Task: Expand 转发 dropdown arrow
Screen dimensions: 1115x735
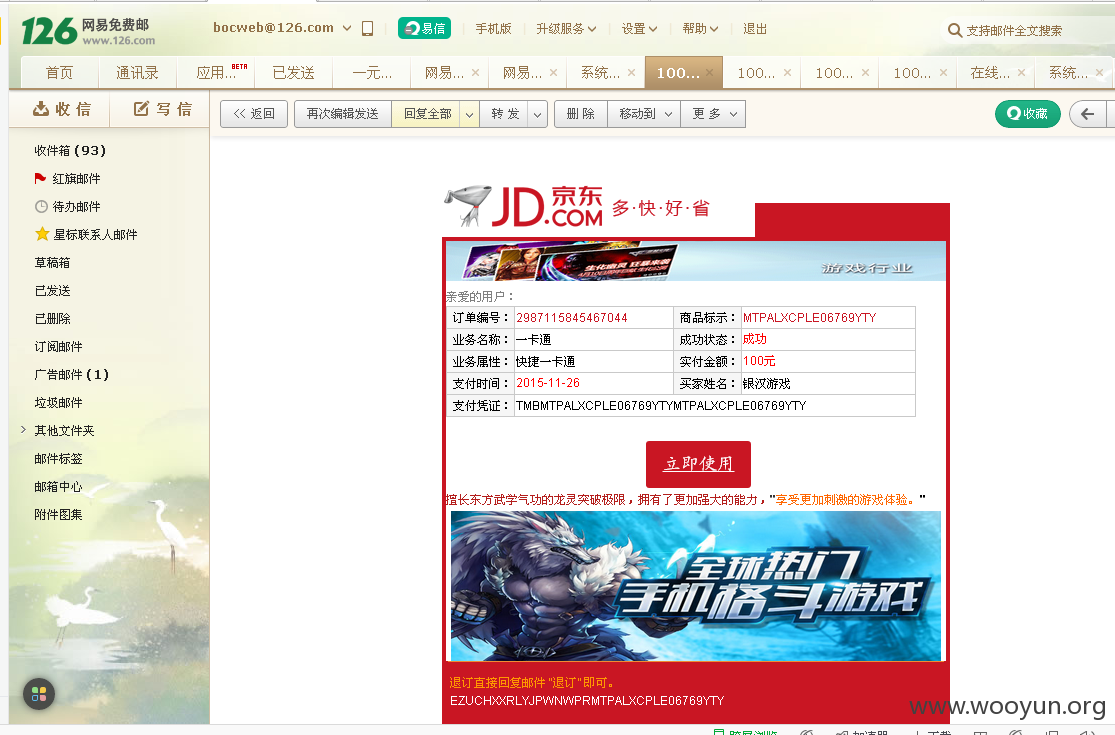Action: 538,114
